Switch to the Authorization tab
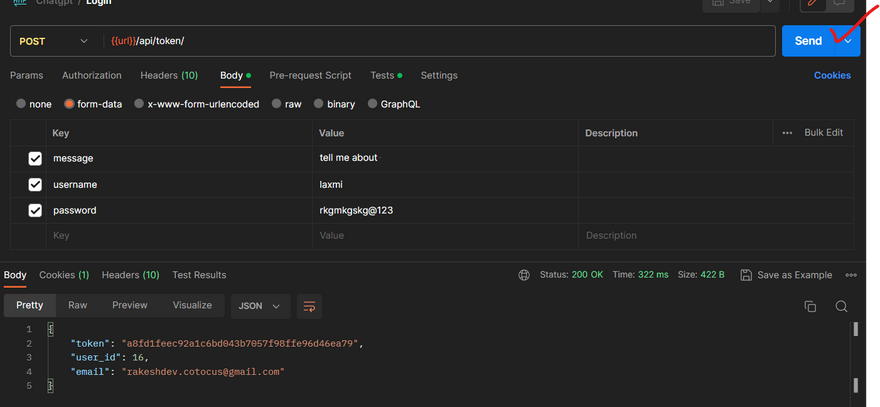The image size is (880, 407). click(x=91, y=75)
